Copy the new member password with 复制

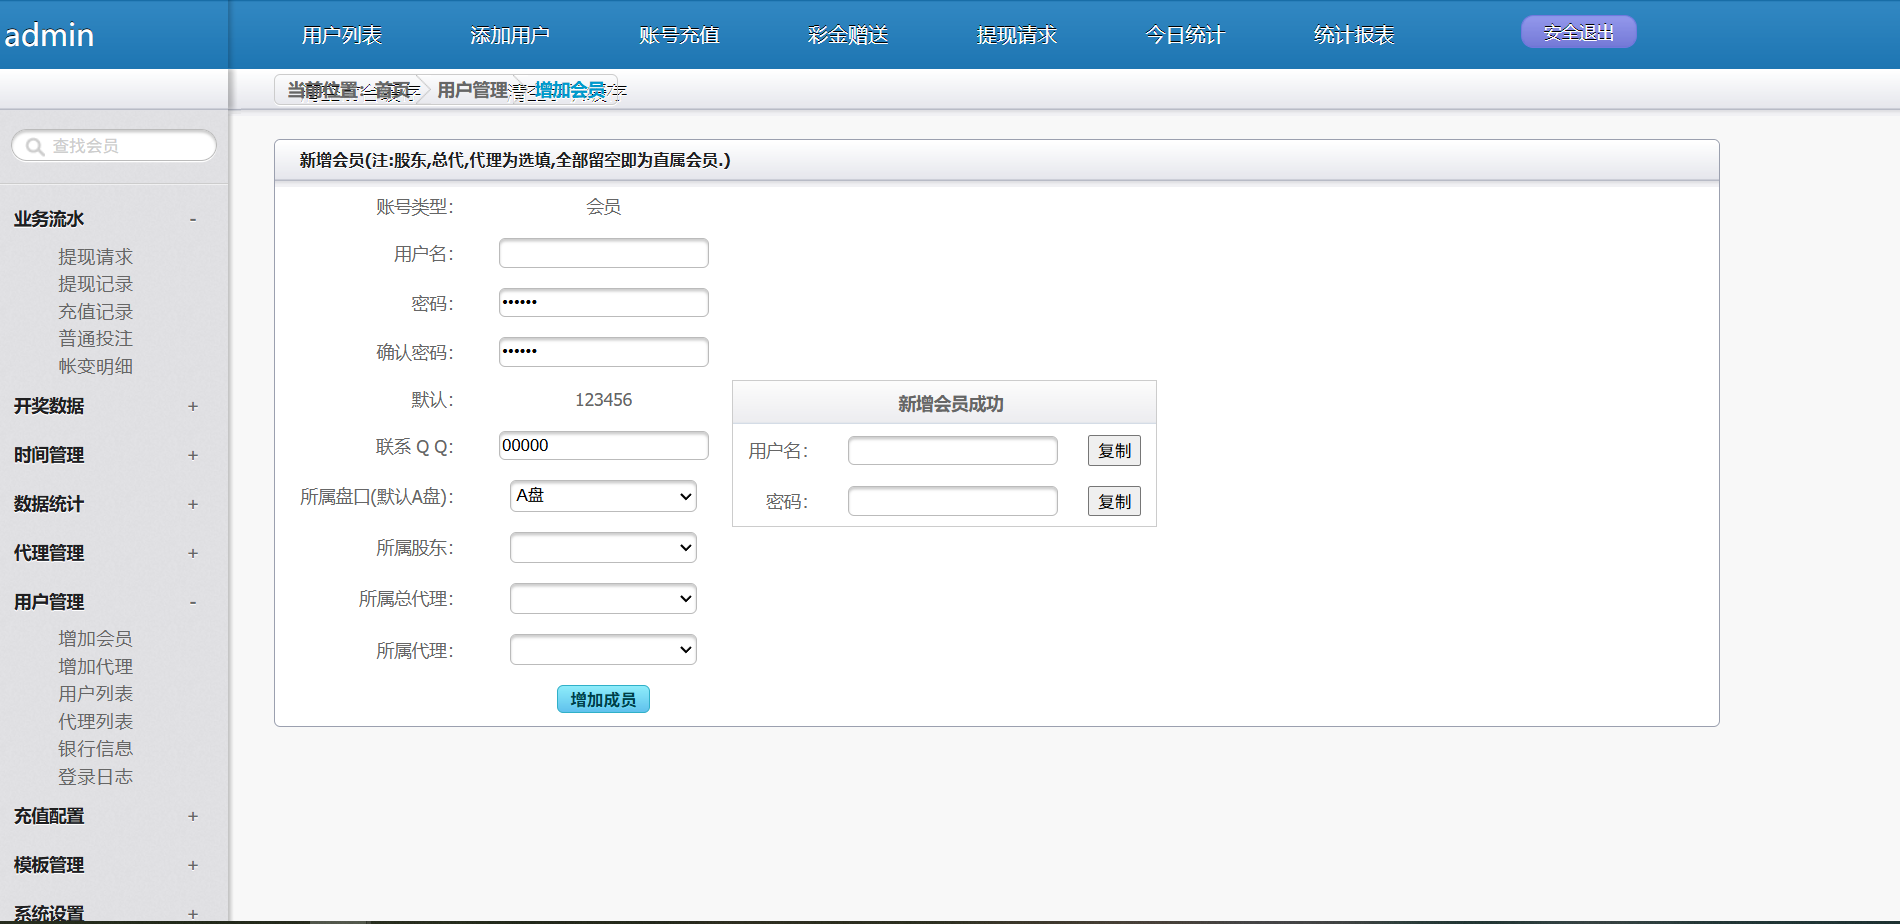tap(1114, 502)
